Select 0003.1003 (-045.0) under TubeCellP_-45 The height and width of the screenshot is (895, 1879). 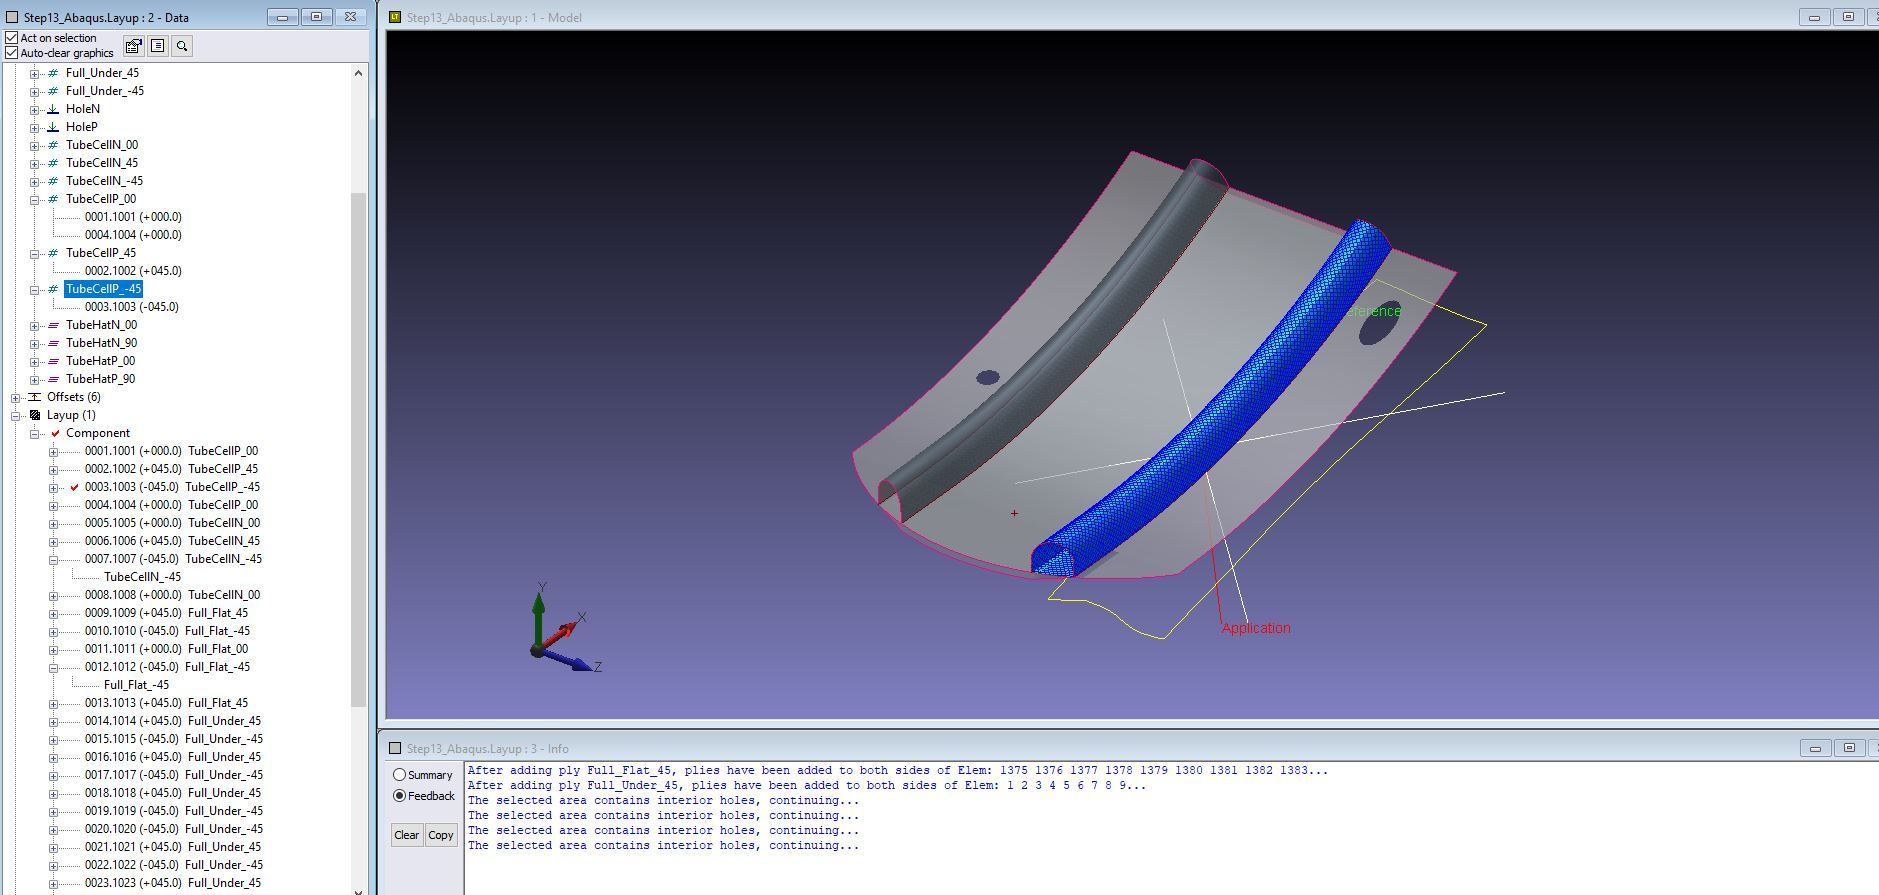(x=132, y=307)
